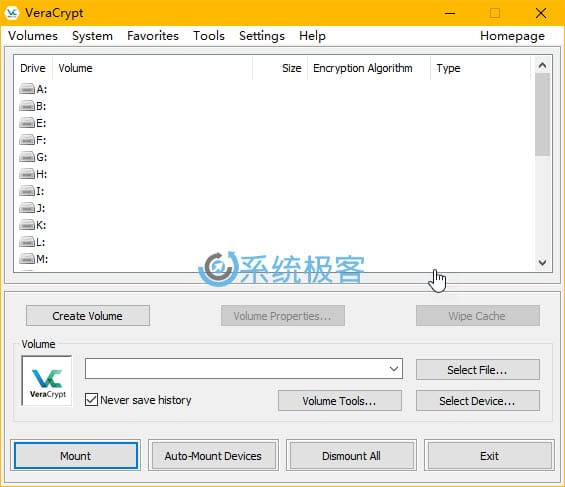This screenshot has height=487, width=565.
Task: Select drive F: icon in the list
Action: point(27,140)
